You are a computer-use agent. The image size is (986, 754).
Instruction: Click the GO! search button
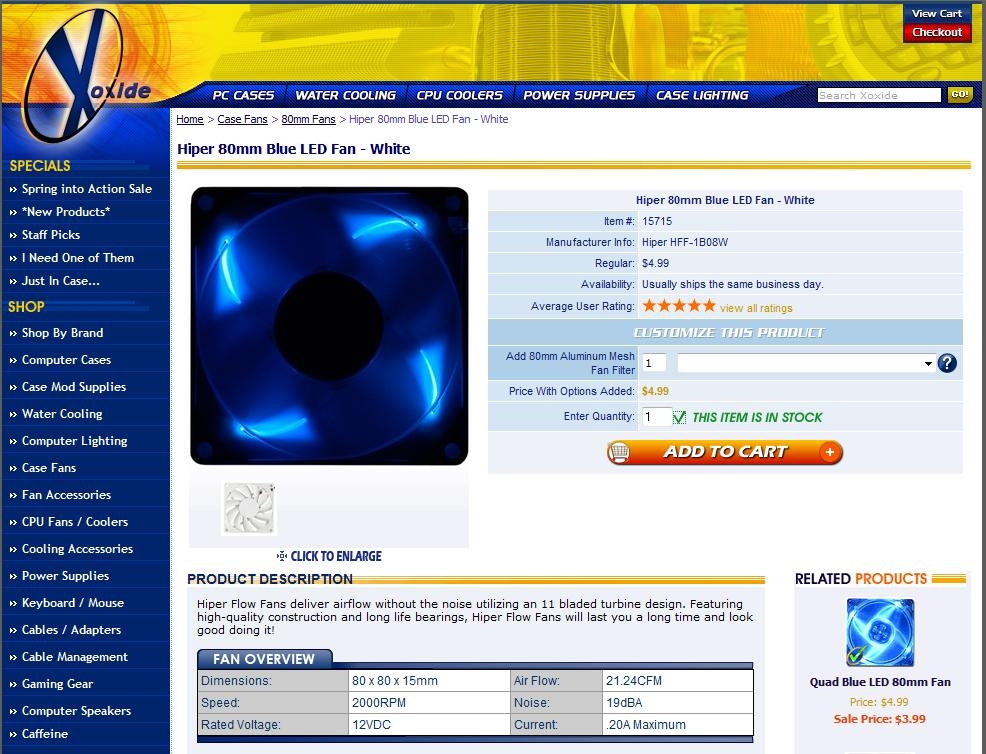(x=960, y=94)
